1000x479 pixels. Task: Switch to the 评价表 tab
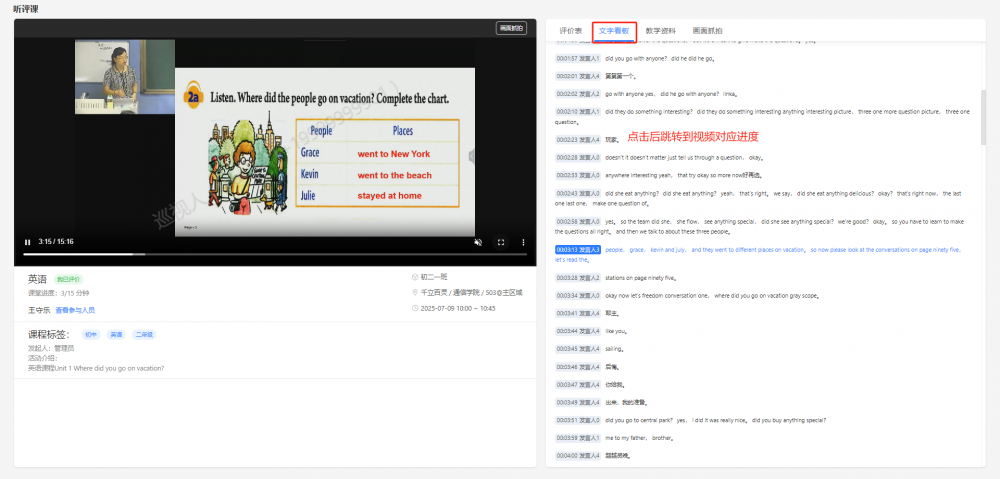pyautogui.click(x=571, y=31)
